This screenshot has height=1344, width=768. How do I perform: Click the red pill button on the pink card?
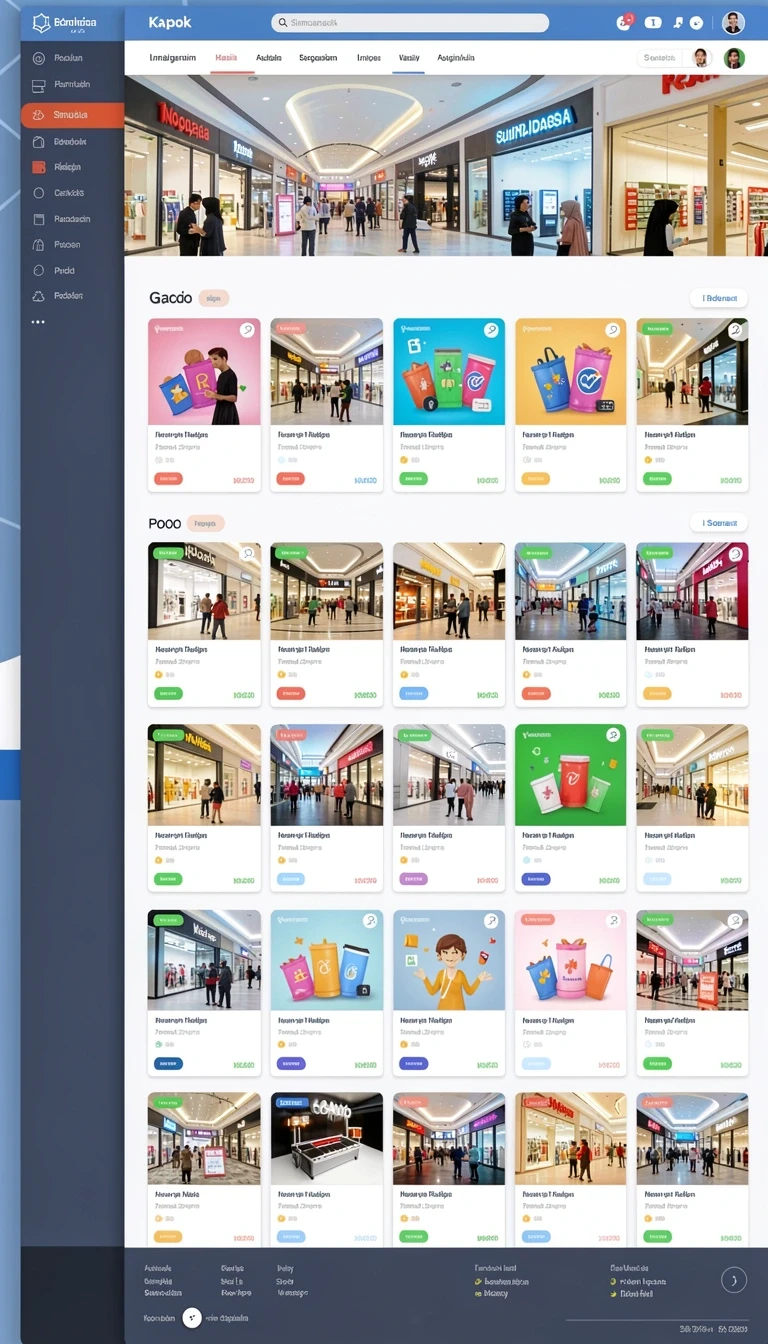(168, 479)
